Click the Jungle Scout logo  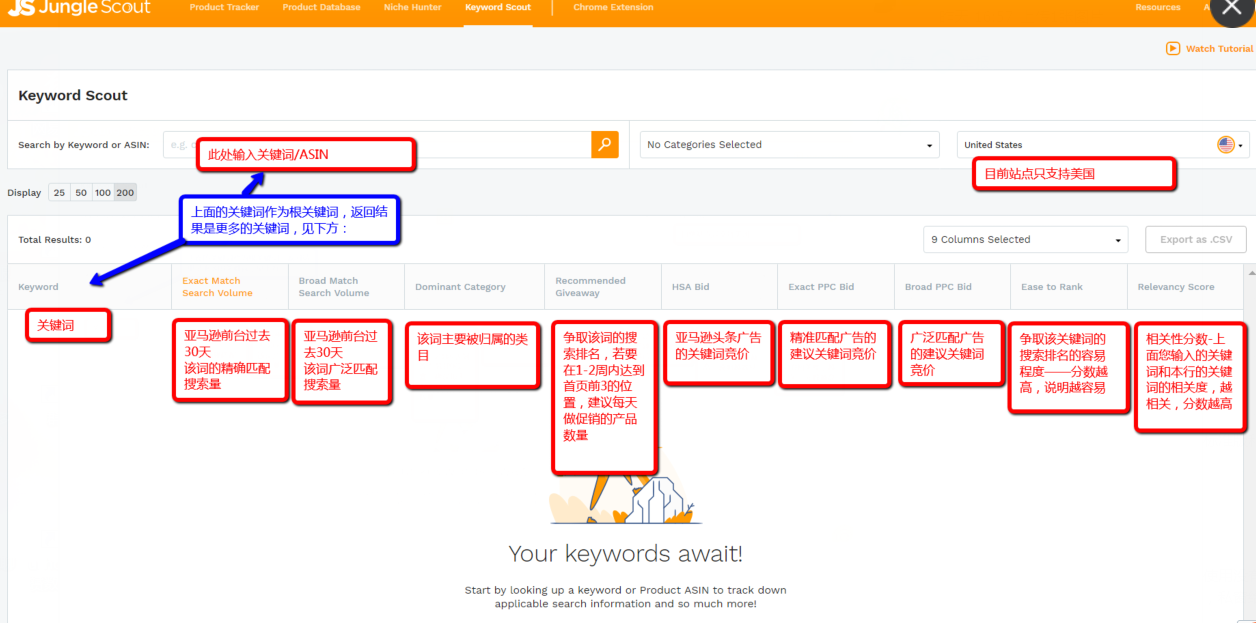click(x=78, y=8)
